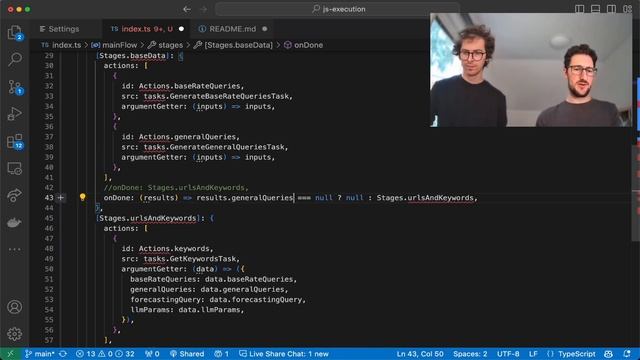Open the Explorer view in activity bar
This screenshot has width=640, height=360.
pyautogui.click(x=14, y=33)
